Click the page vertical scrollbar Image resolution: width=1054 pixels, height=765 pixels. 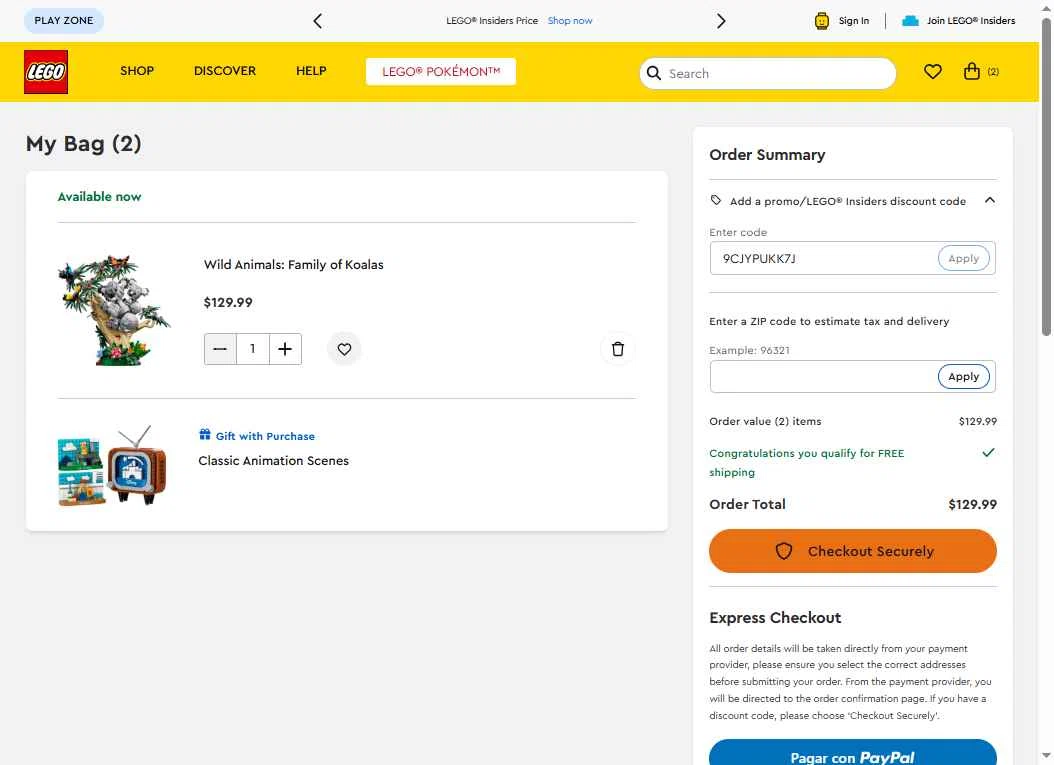1046,177
